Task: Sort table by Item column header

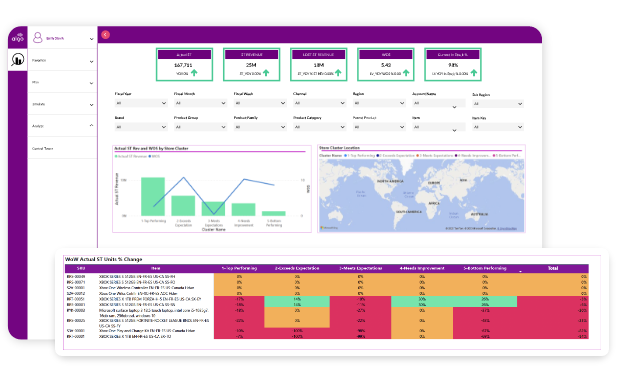Action: point(155,268)
